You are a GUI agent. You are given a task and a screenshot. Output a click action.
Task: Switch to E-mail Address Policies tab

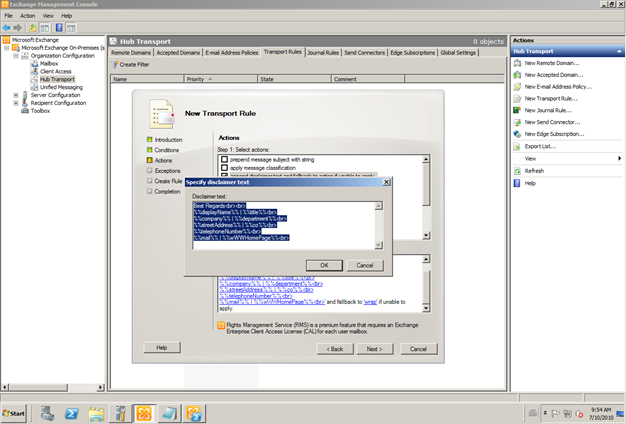(x=232, y=53)
